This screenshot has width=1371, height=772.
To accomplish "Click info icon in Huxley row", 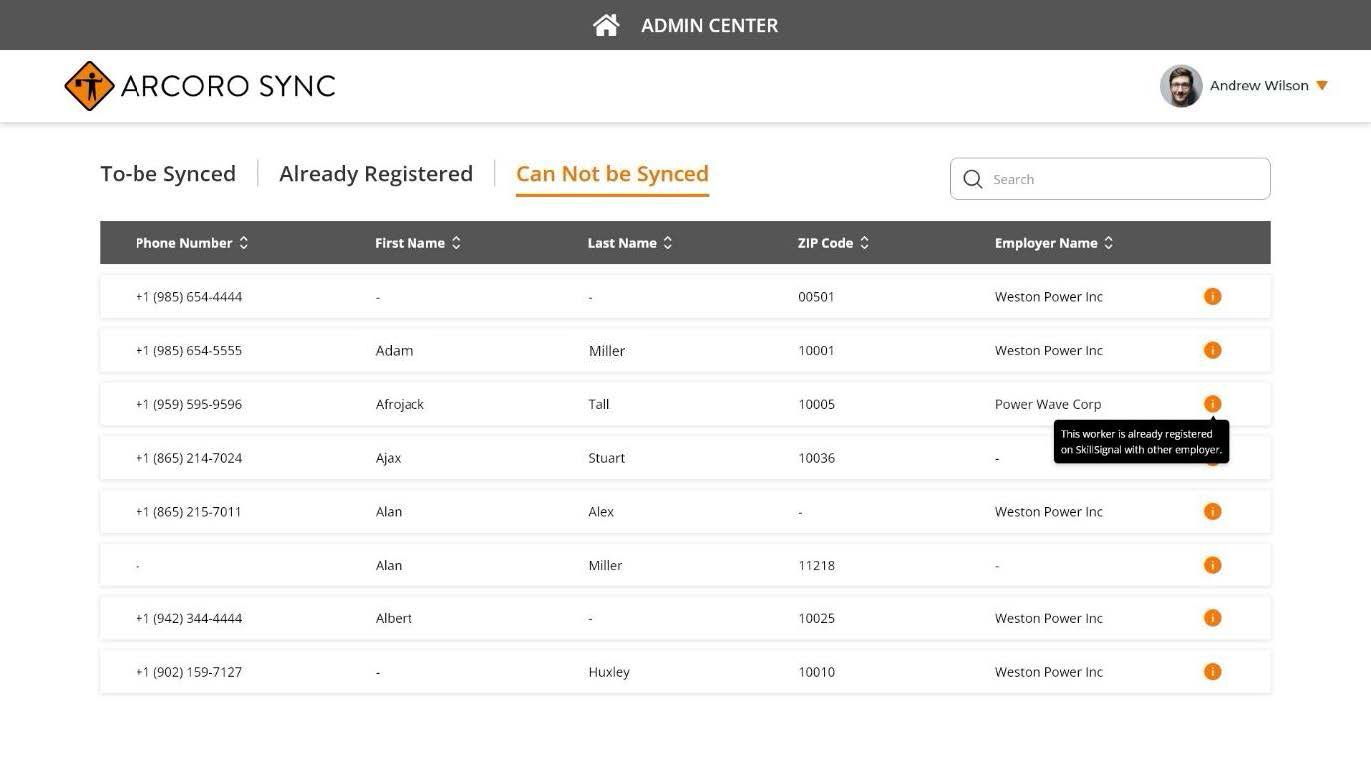I will click(1213, 672).
